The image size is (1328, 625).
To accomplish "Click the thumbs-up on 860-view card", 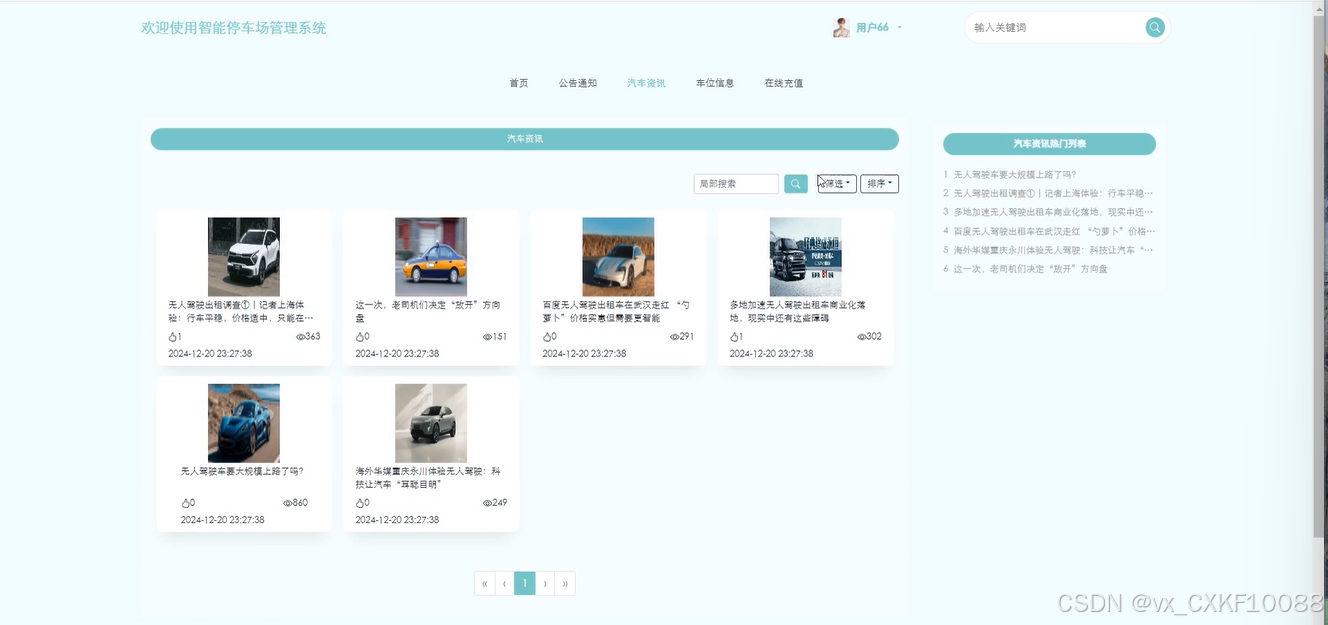I will click(x=185, y=503).
